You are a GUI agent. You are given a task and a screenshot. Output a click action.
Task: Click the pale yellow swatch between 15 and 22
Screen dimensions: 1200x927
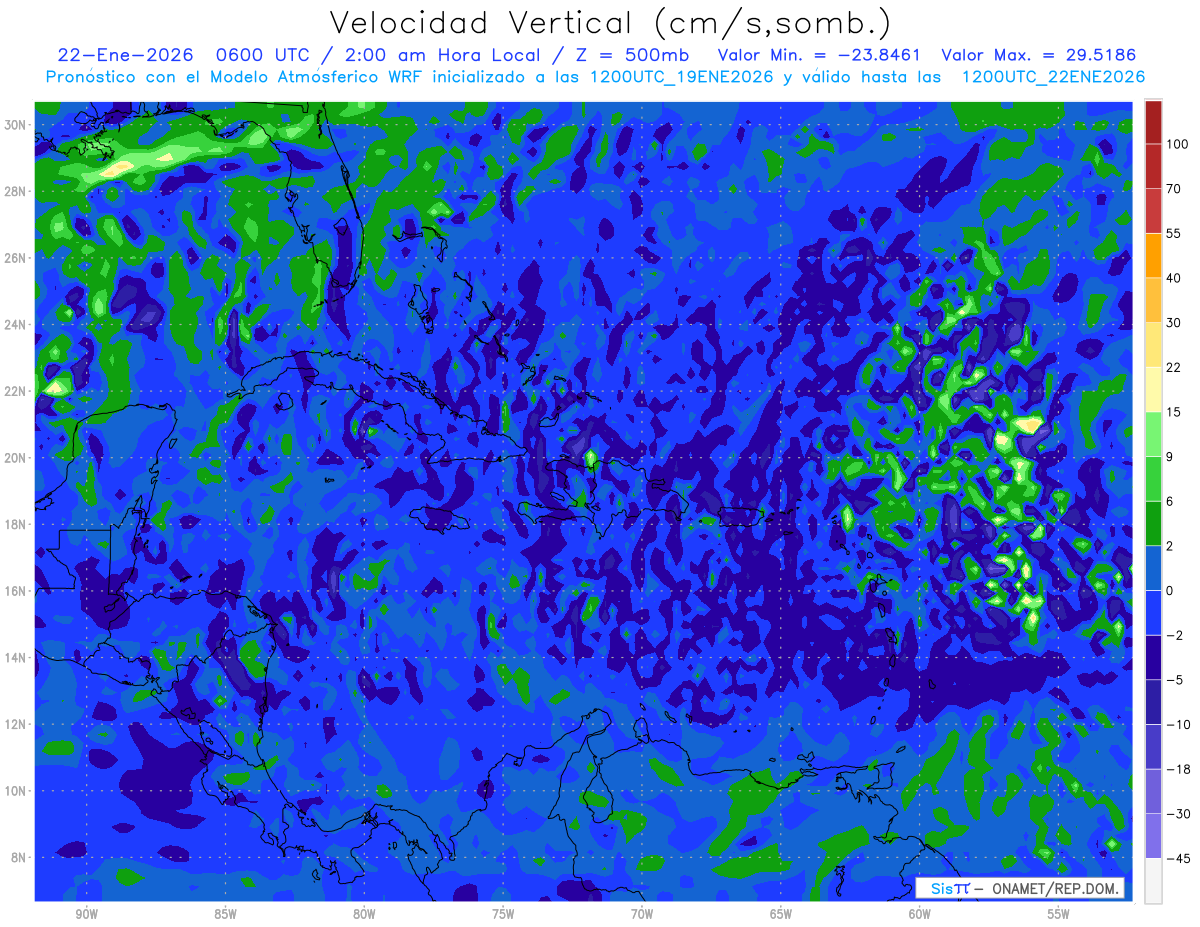[1153, 389]
